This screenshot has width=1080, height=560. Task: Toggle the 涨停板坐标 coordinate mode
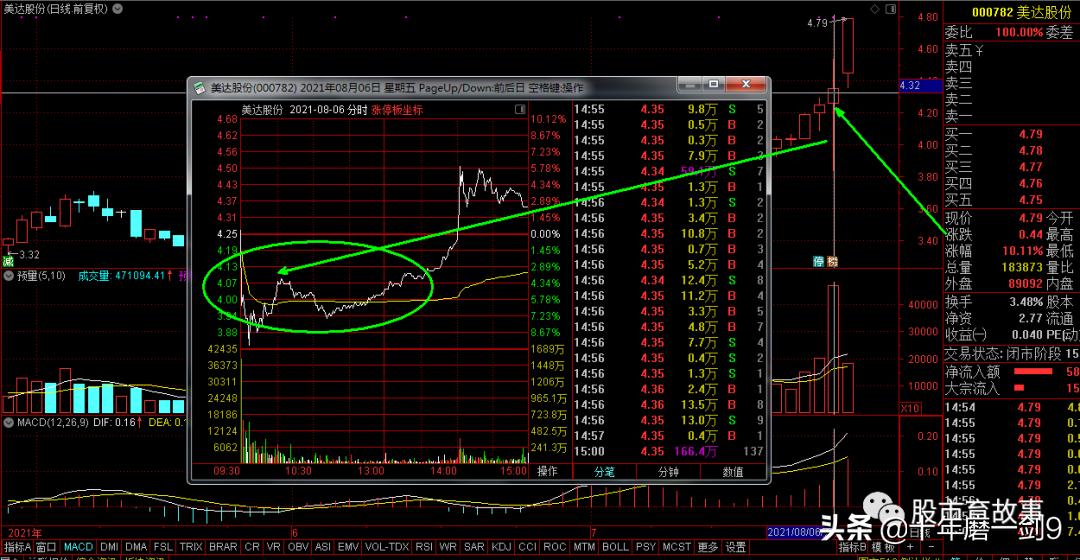point(397,110)
